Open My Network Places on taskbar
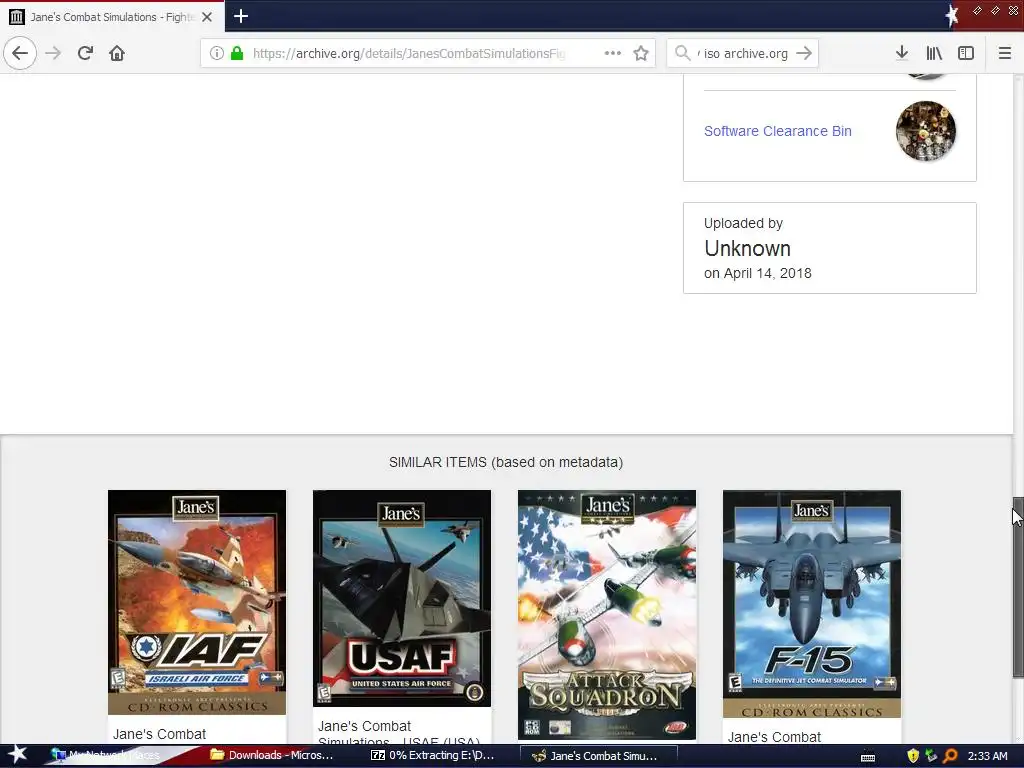Image resolution: width=1024 pixels, height=768 pixels. point(106,755)
